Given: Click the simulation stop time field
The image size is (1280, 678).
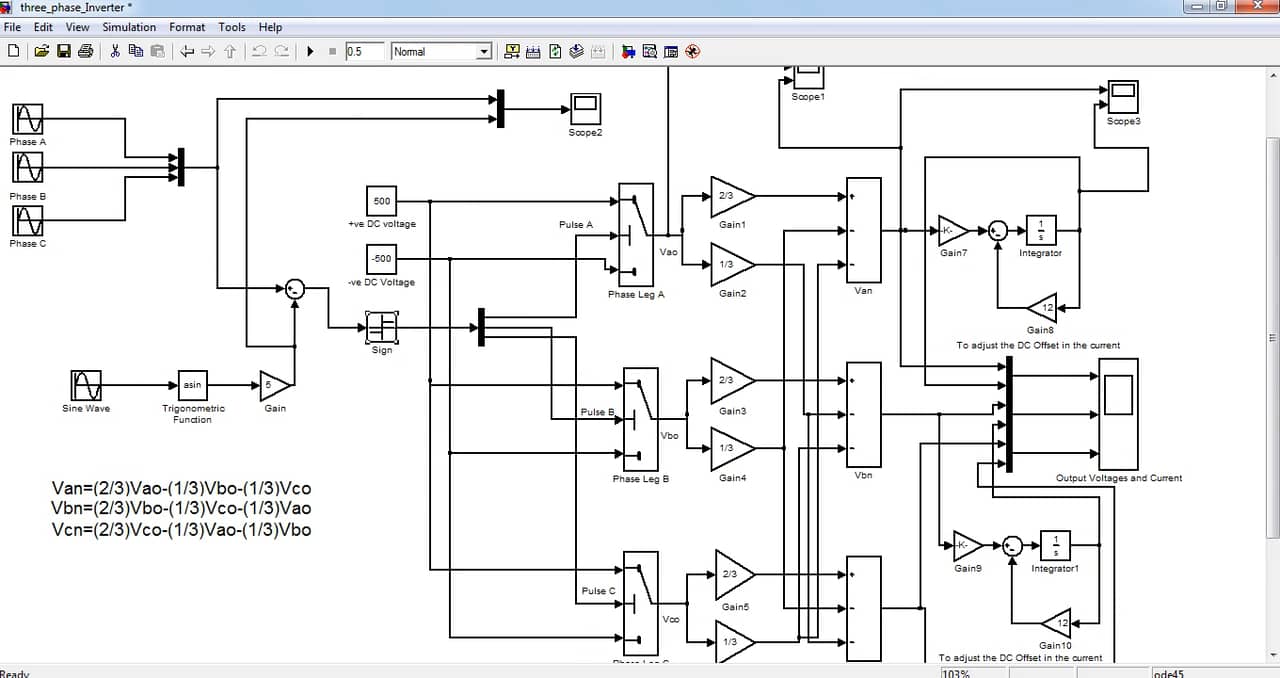Looking at the screenshot, I should pos(365,51).
